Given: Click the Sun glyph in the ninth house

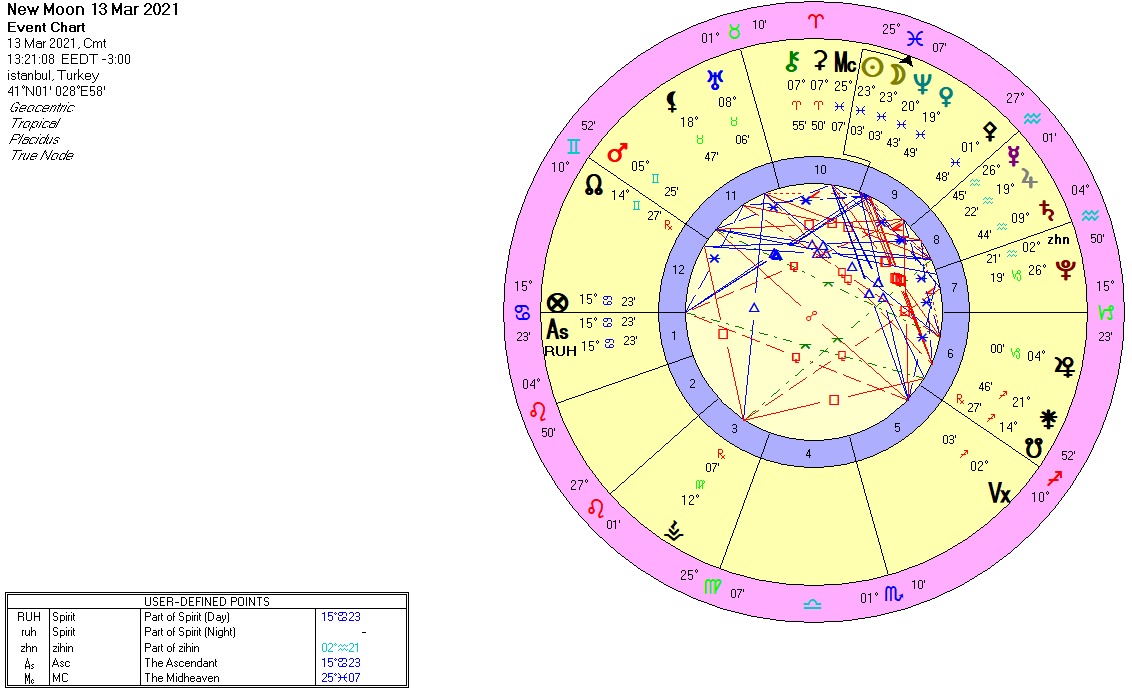Looking at the screenshot, I should [x=873, y=68].
